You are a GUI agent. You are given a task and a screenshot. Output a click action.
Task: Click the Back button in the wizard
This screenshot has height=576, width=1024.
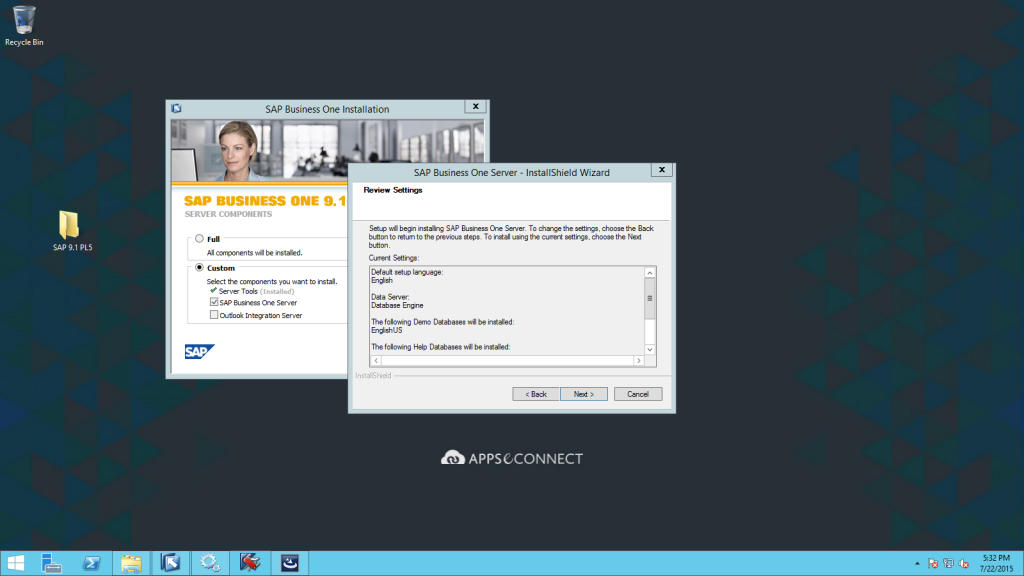click(x=536, y=394)
